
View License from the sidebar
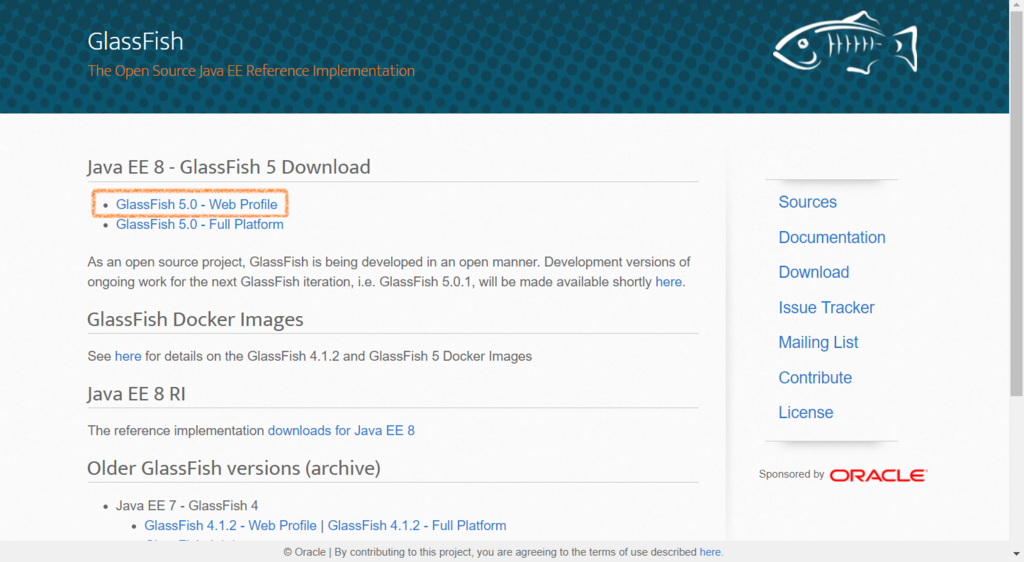click(806, 413)
